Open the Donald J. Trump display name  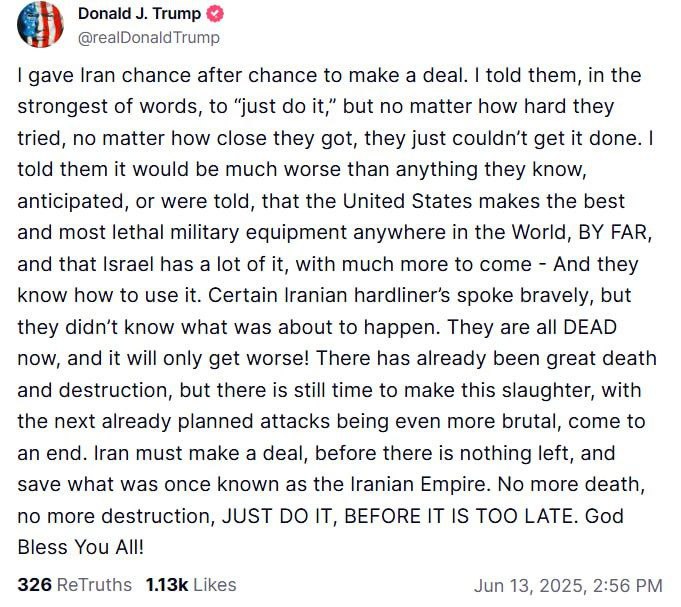139,15
